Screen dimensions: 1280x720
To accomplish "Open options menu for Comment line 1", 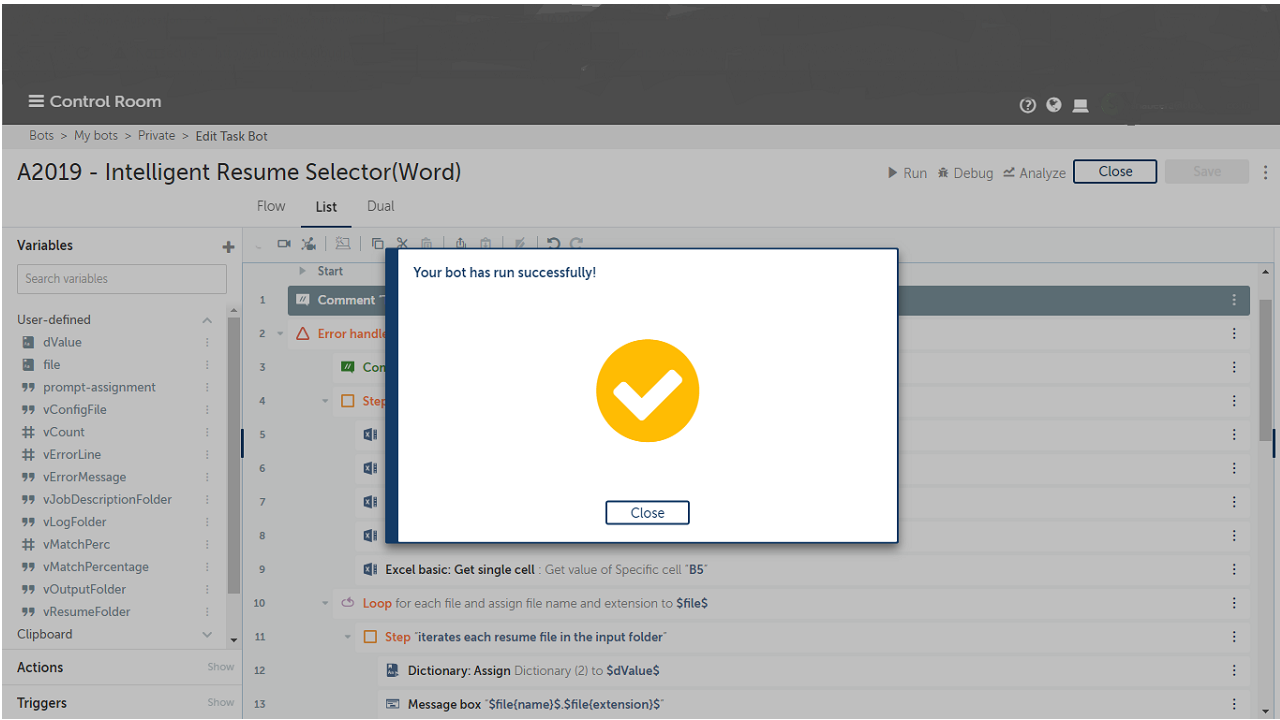I will [1234, 300].
